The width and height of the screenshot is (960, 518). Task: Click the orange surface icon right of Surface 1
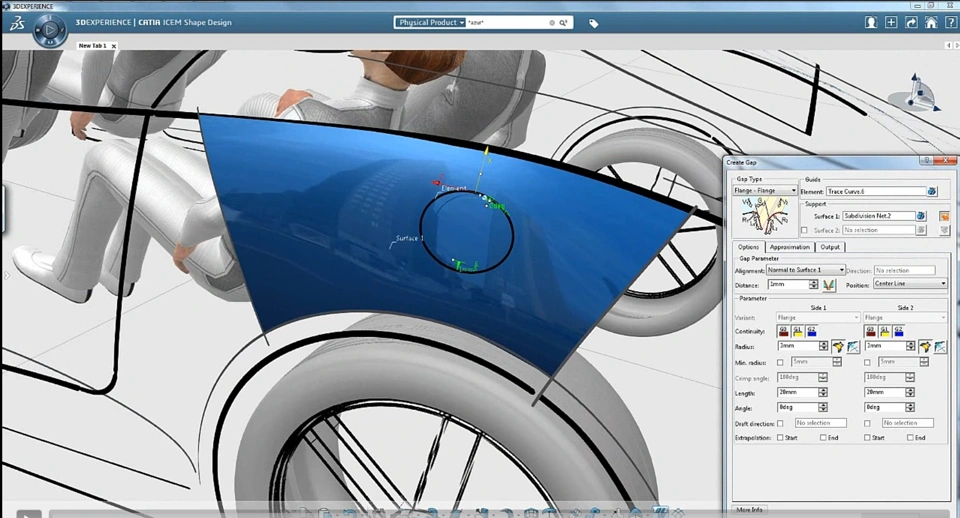[944, 216]
